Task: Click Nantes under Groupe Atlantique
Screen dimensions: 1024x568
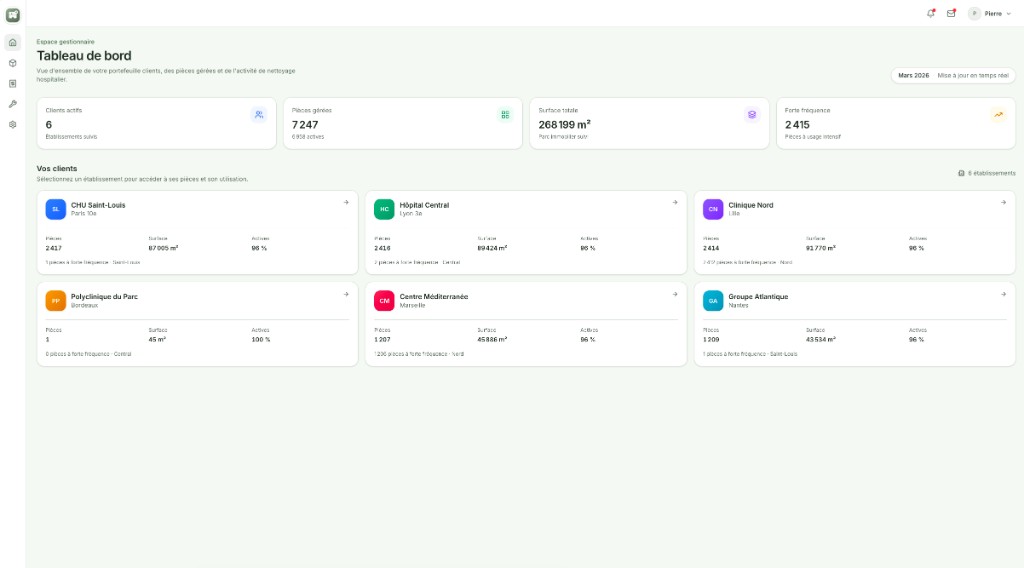Action: click(738, 305)
